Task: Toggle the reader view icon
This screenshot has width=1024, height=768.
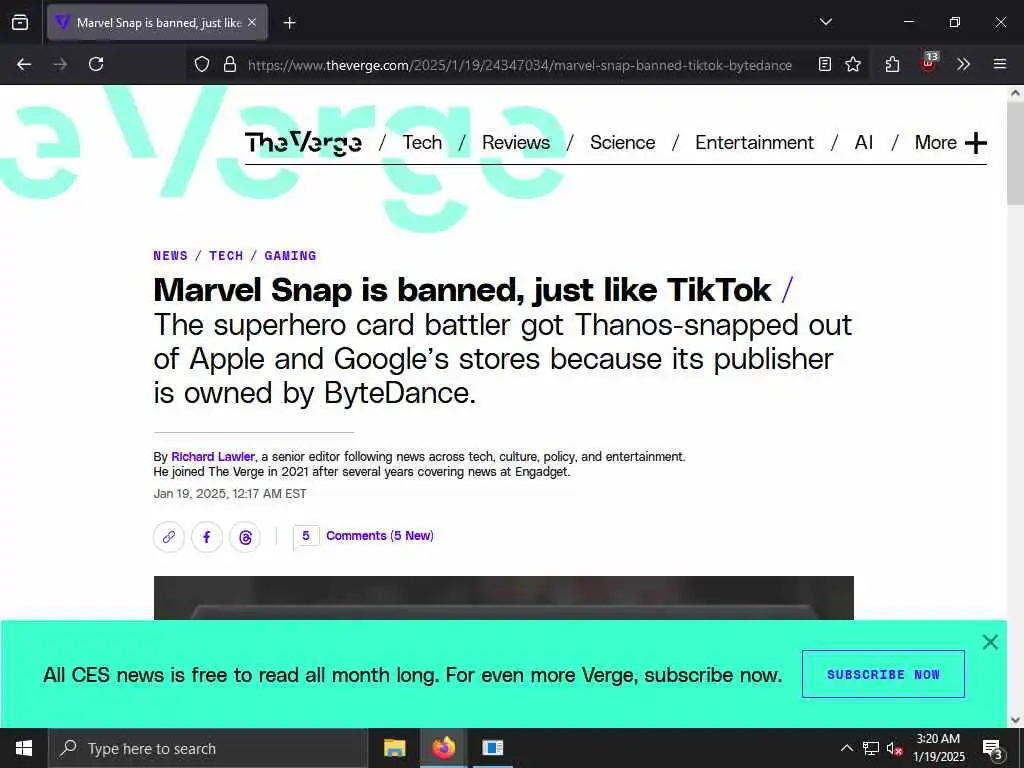Action: pyautogui.click(x=825, y=64)
